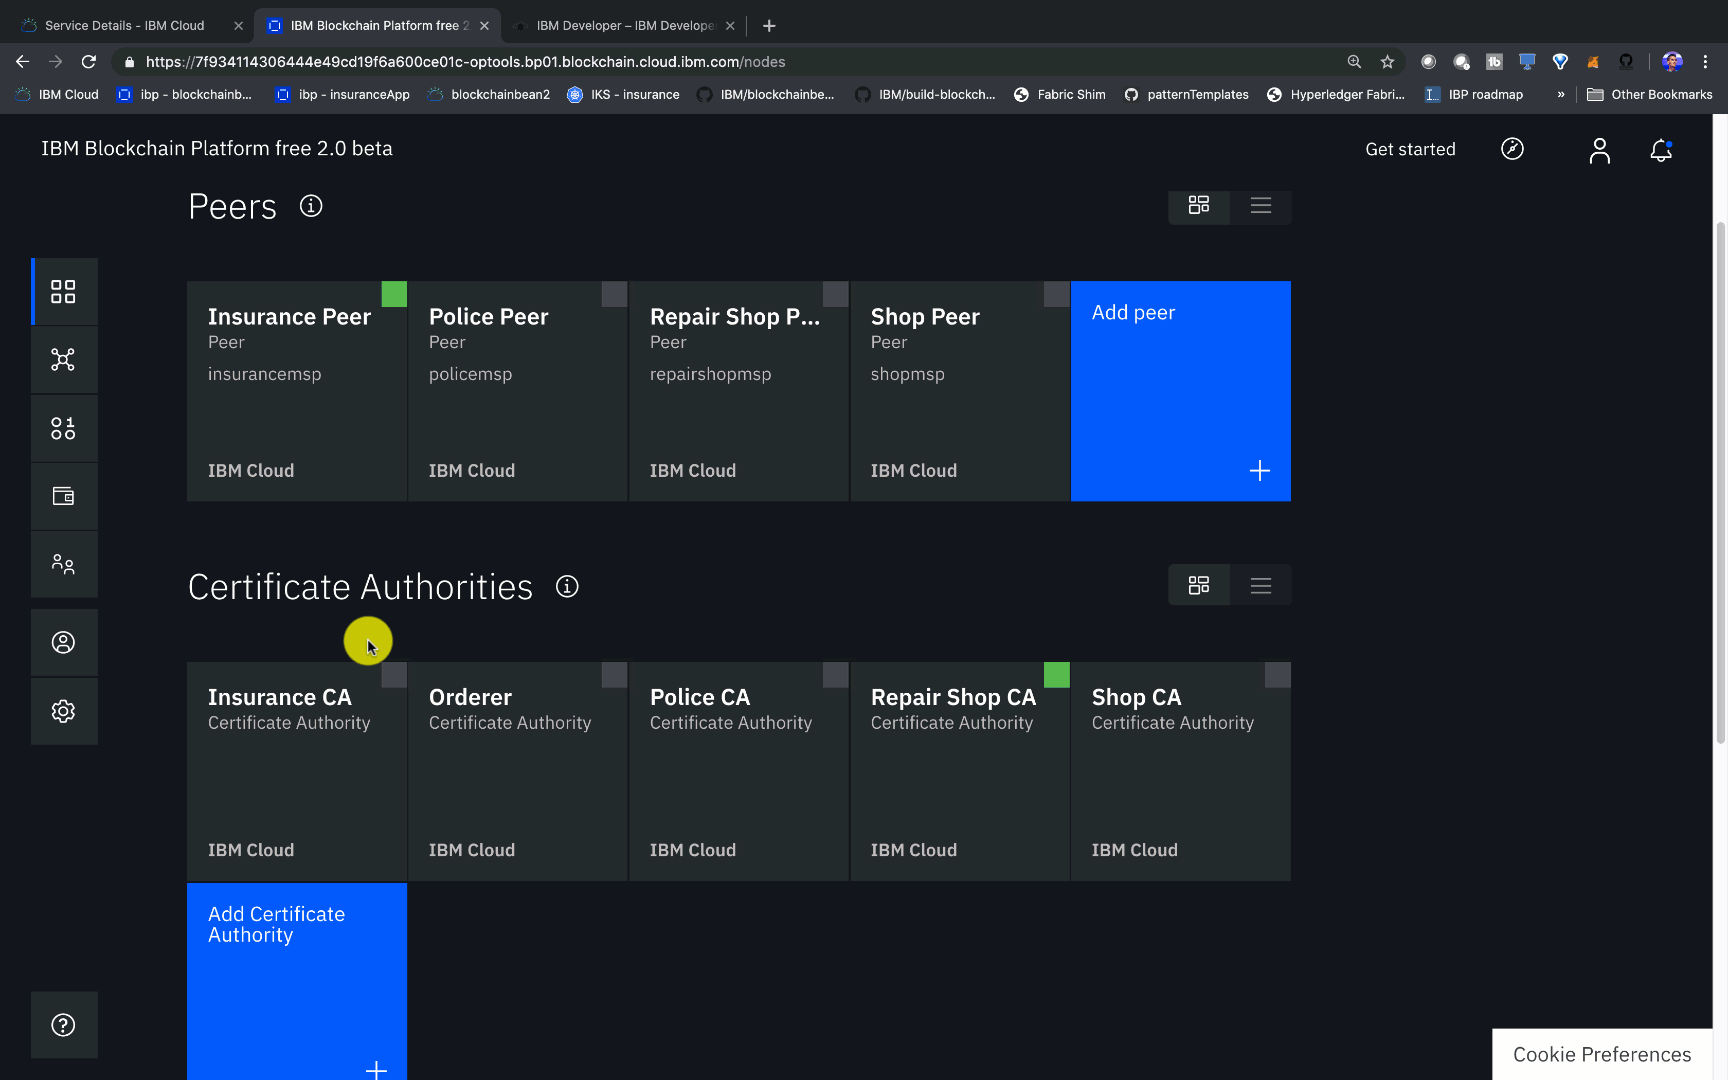1728x1080 pixels.
Task: Click the Get started link
Action: [1410, 149]
